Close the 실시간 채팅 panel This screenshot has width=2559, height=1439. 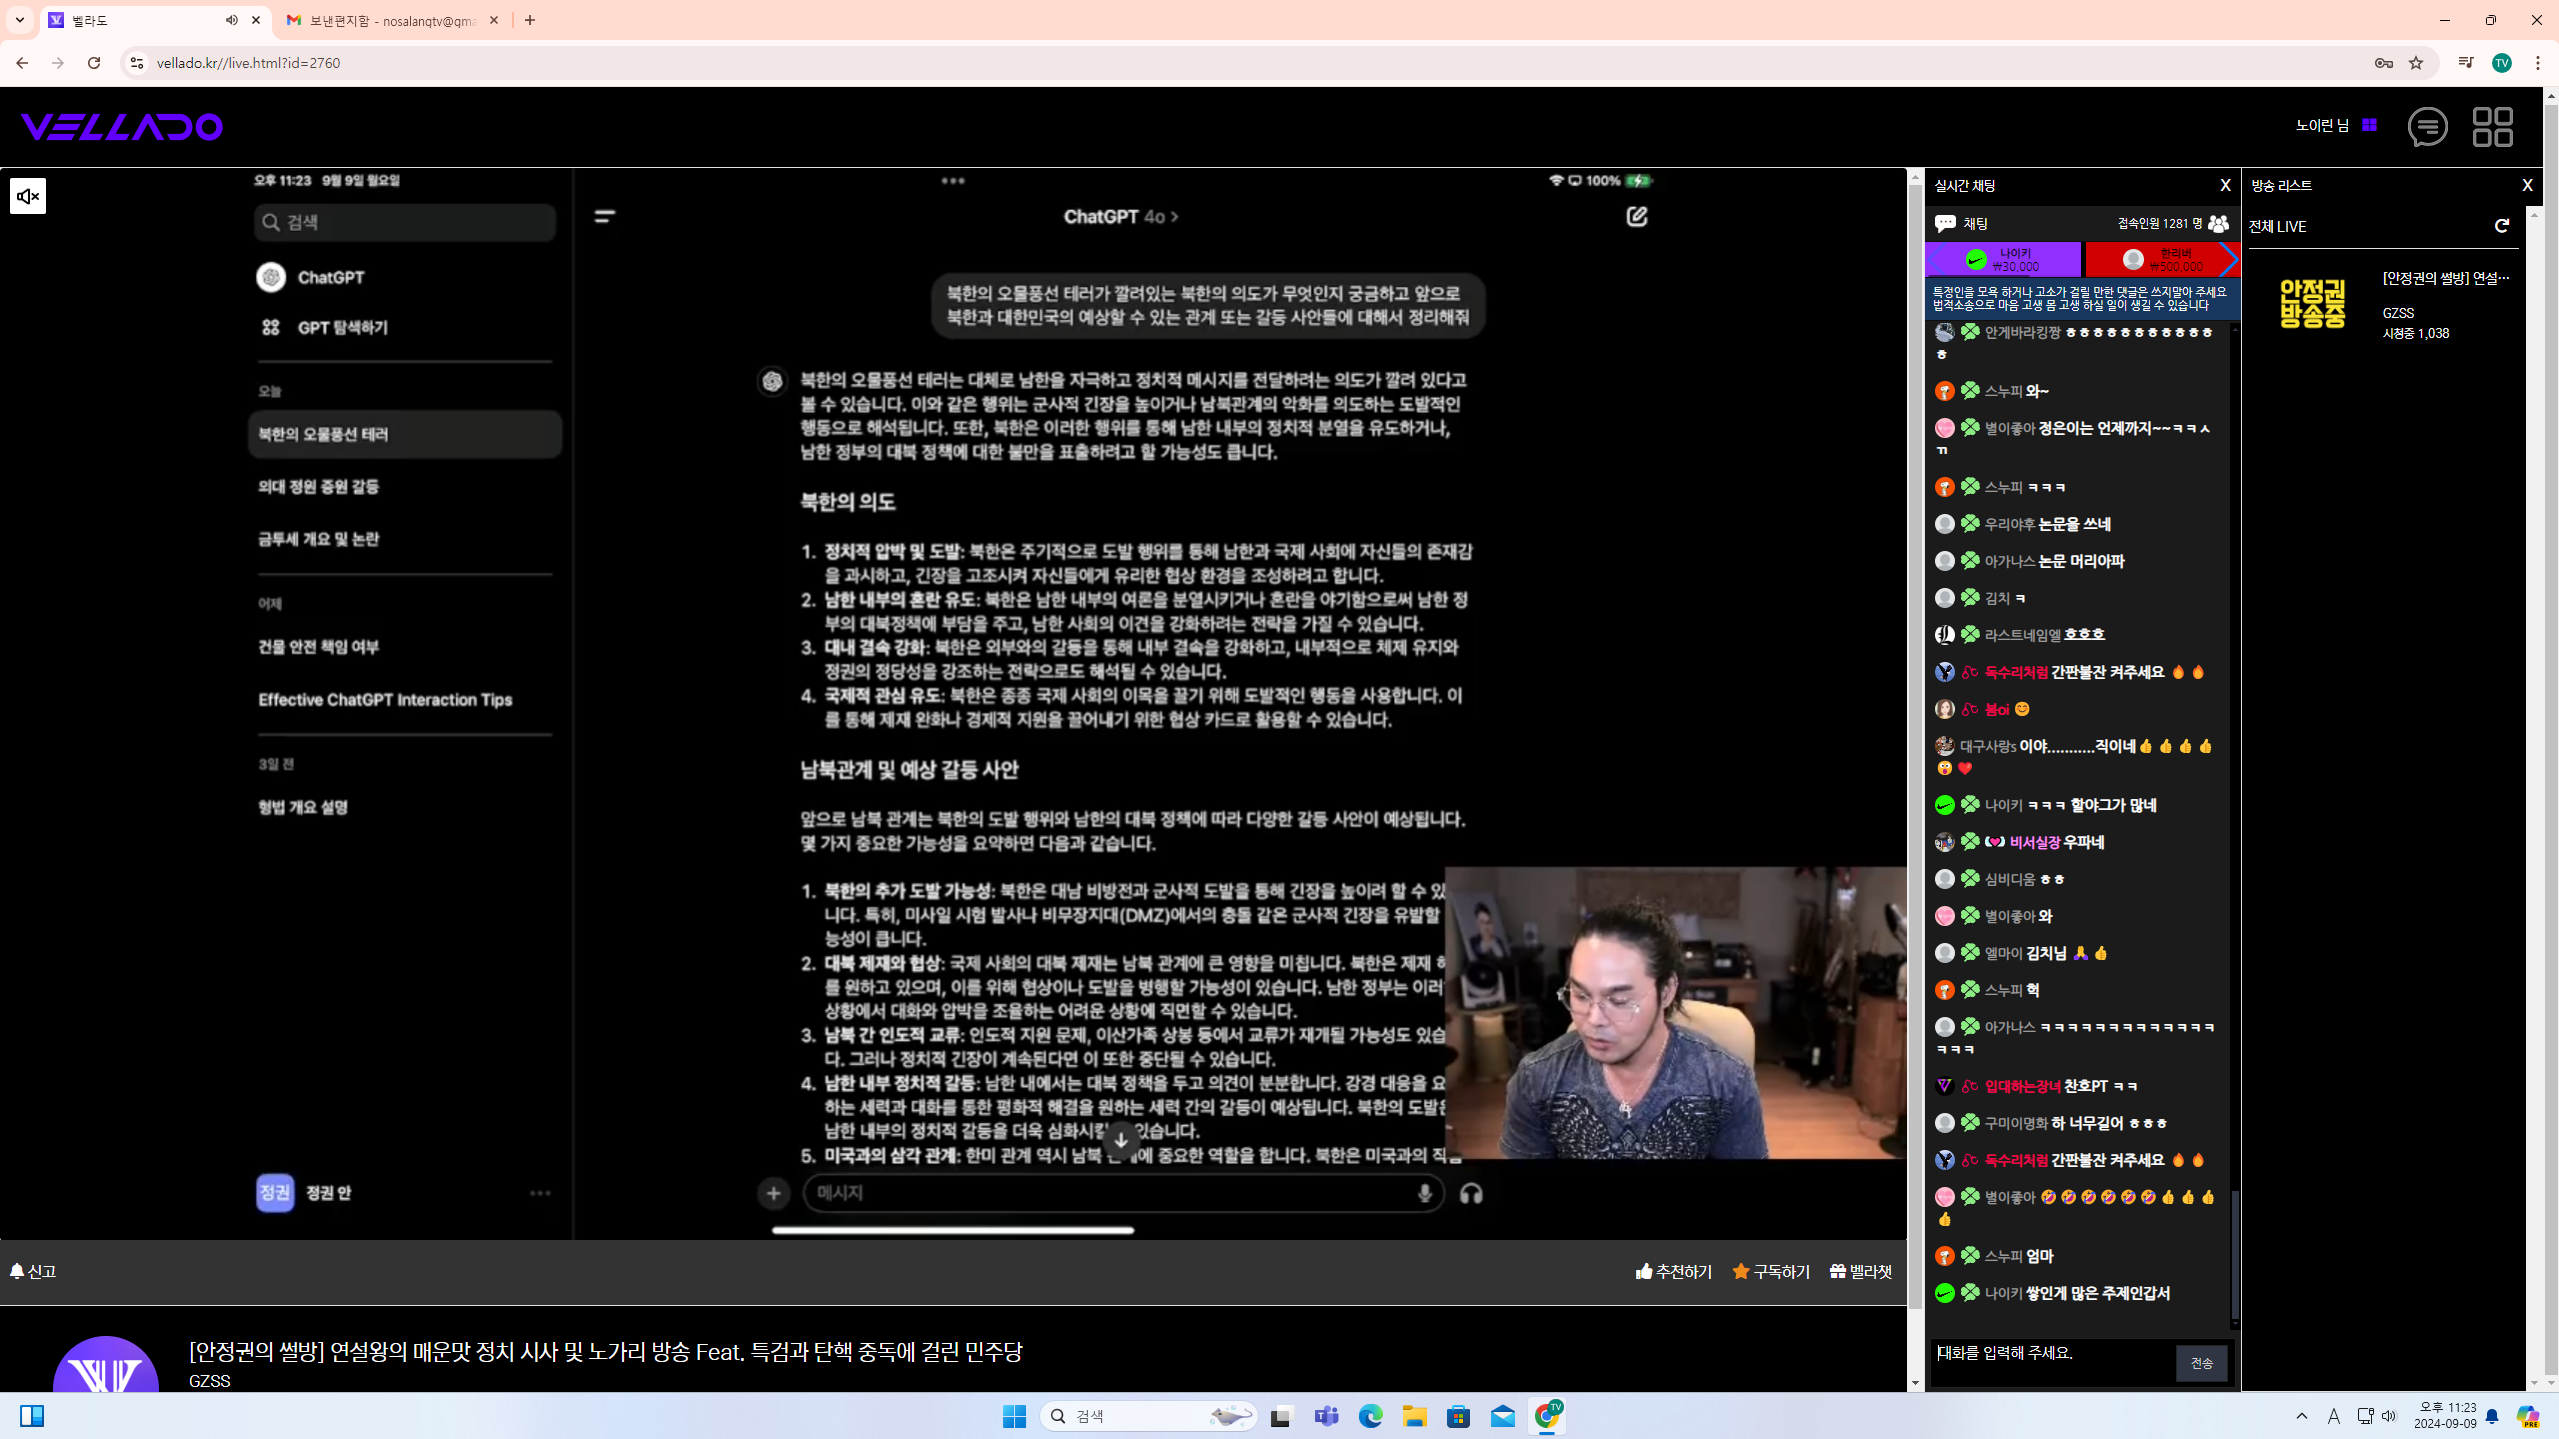pyautogui.click(x=2225, y=185)
